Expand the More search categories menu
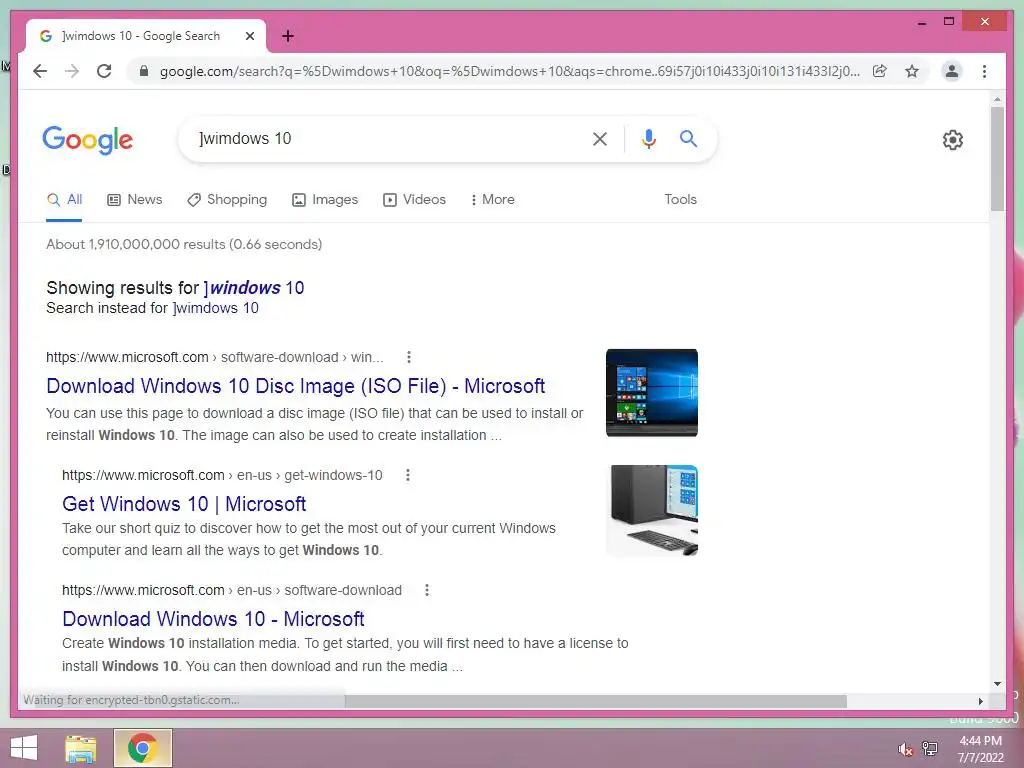This screenshot has height=768, width=1024. click(492, 200)
